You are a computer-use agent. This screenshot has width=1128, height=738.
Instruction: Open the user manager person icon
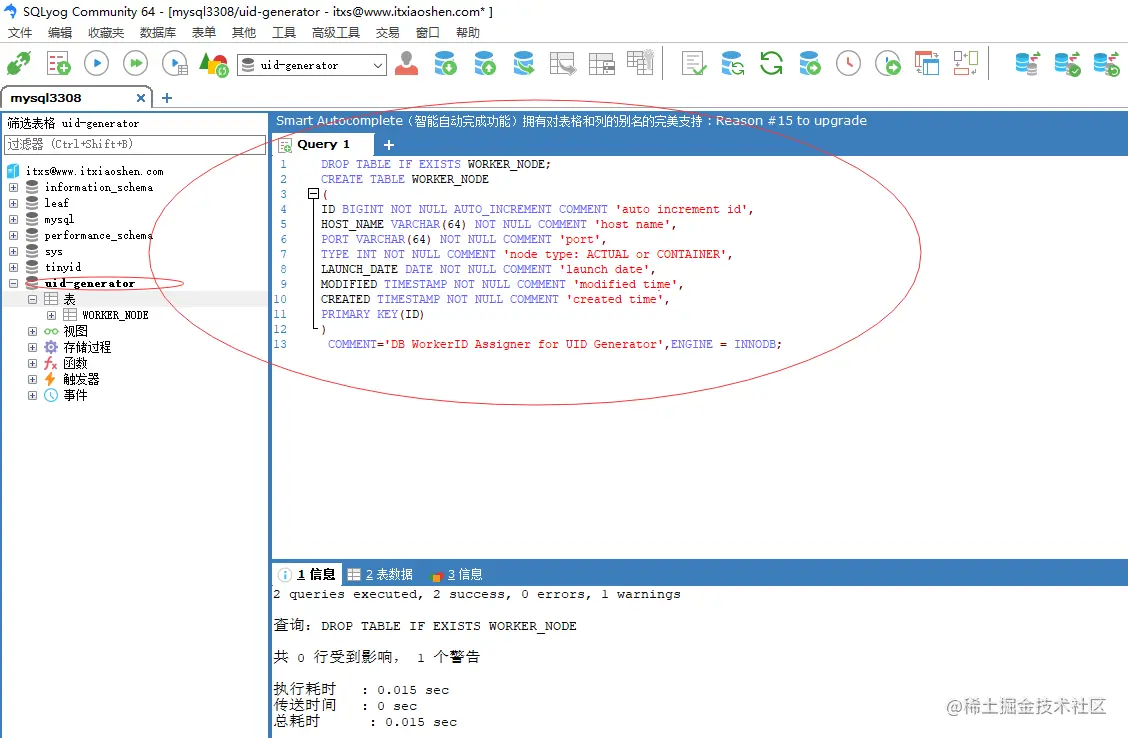click(406, 64)
